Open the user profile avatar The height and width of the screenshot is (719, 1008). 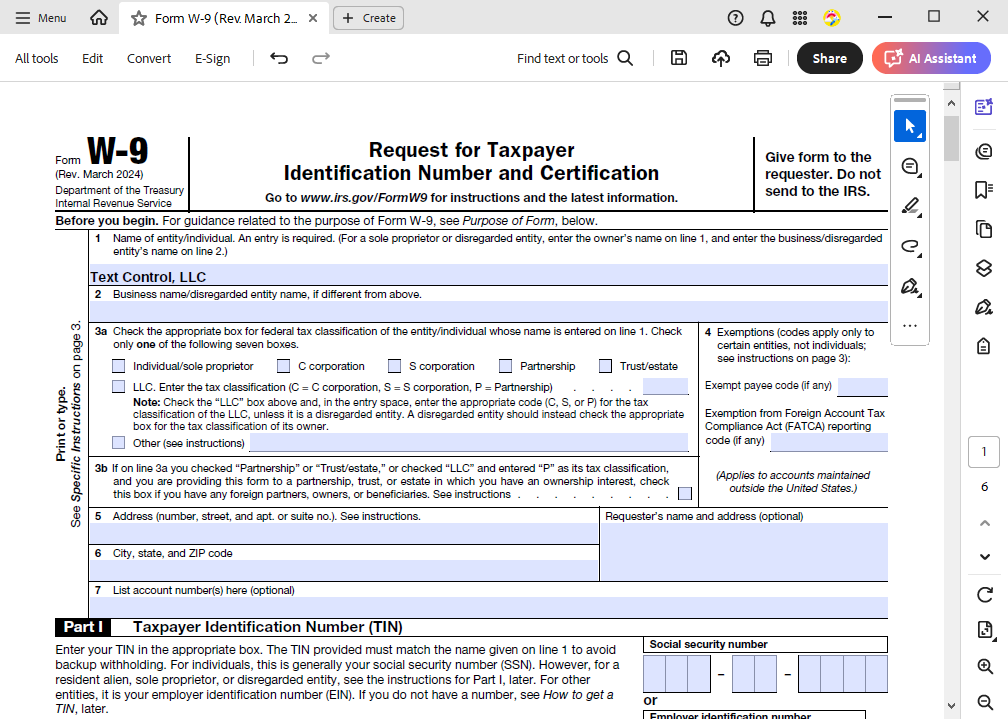832,18
